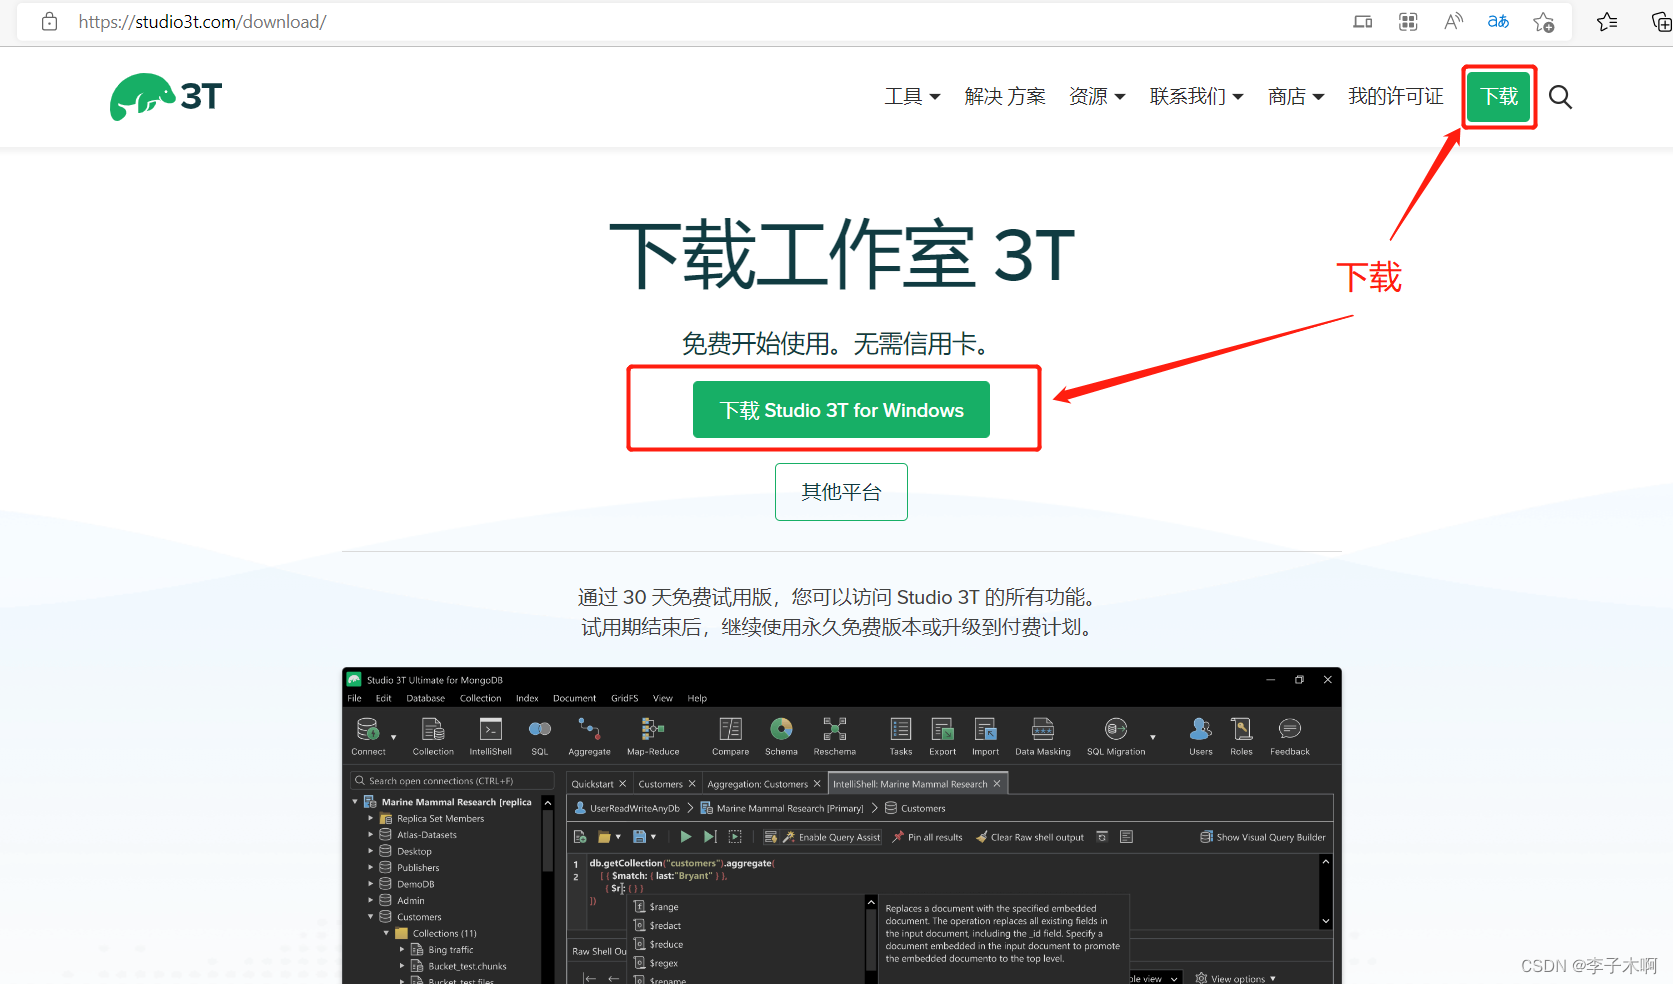Add page to favorites star icon

(1543, 21)
